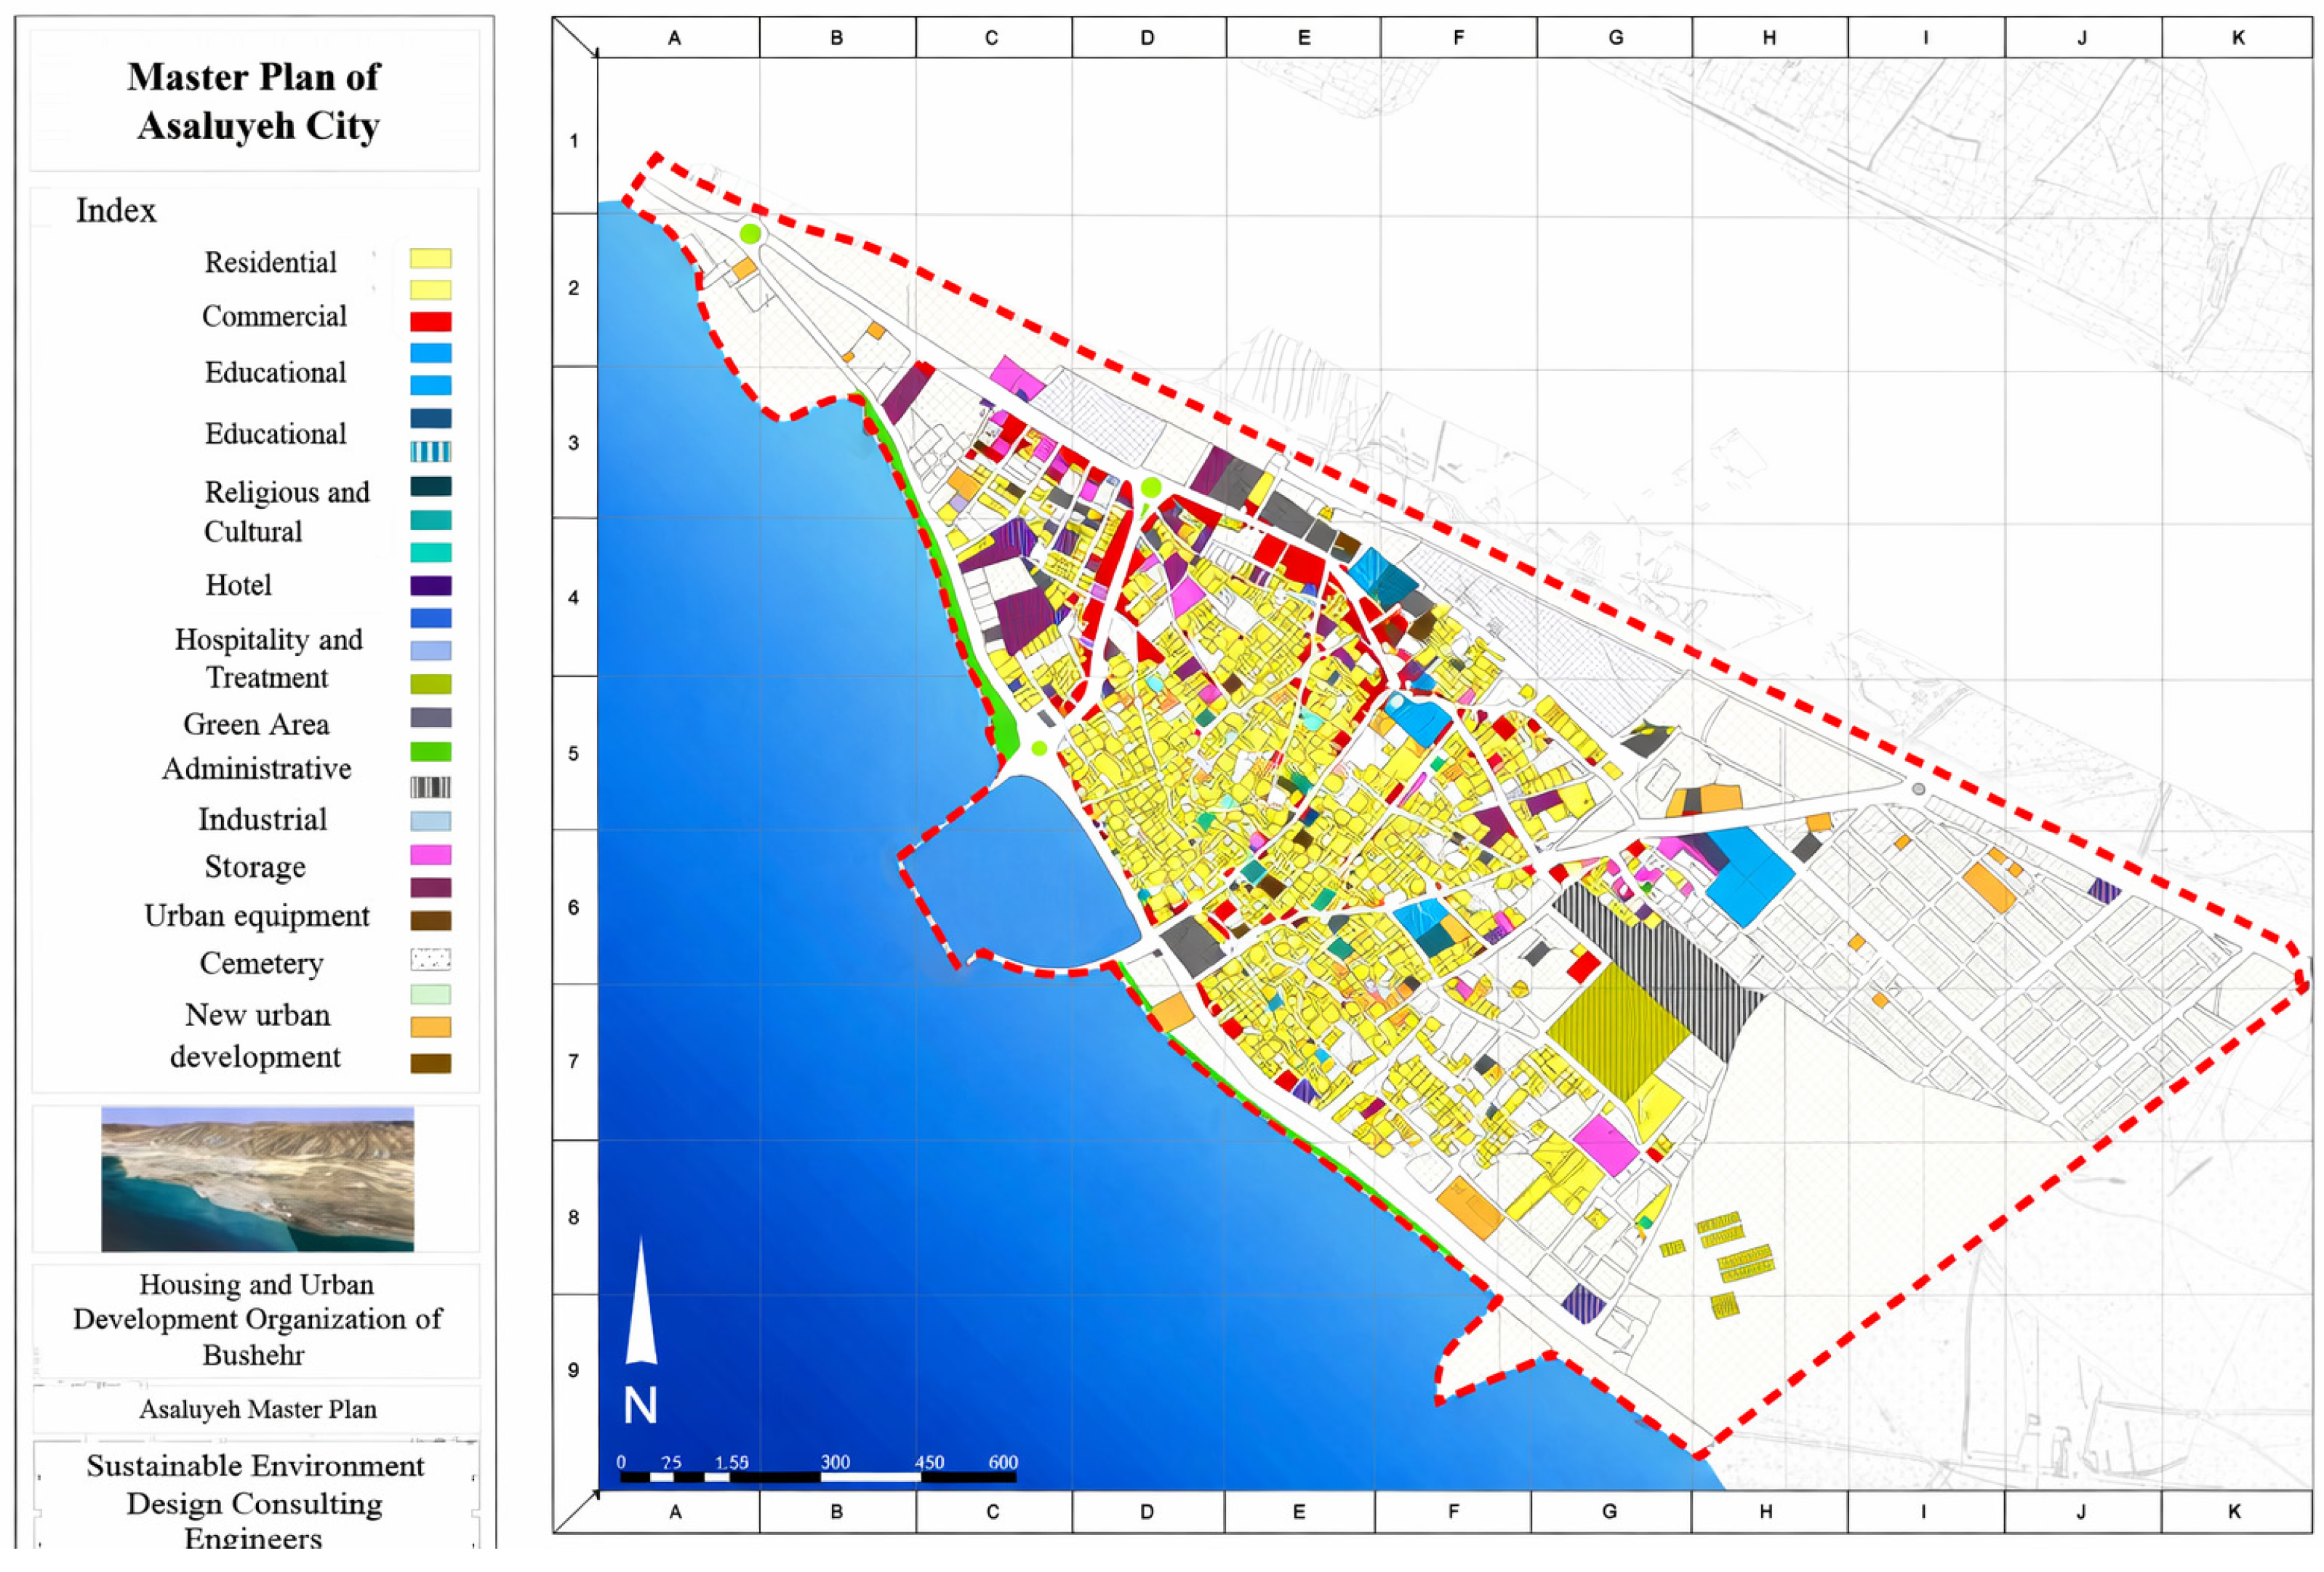Click row label 5 on left edge
This screenshot has width=2324, height=1572.
click(573, 753)
